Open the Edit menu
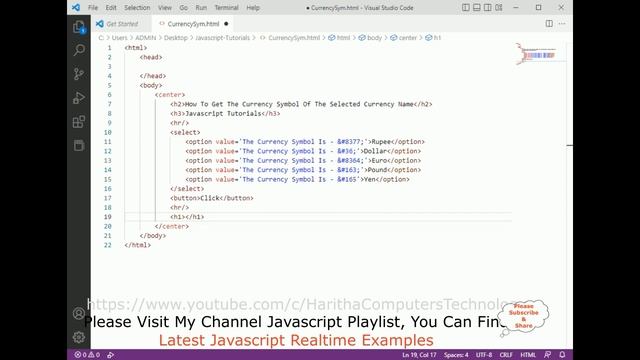The height and width of the screenshot is (360, 640). click(111, 7)
